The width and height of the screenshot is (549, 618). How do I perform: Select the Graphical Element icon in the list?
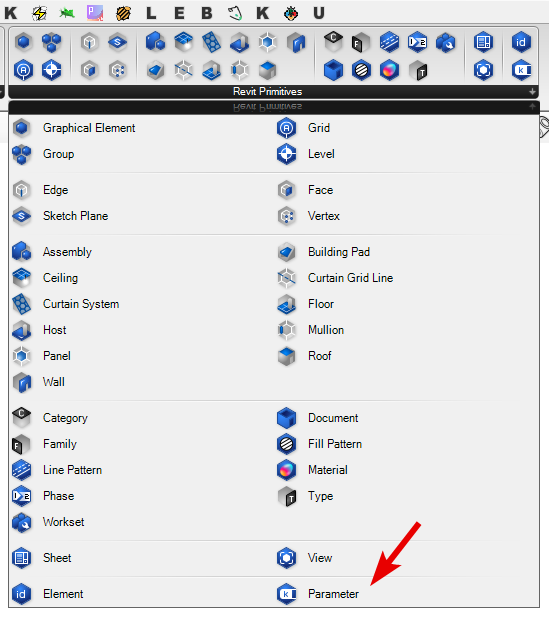pos(22,128)
